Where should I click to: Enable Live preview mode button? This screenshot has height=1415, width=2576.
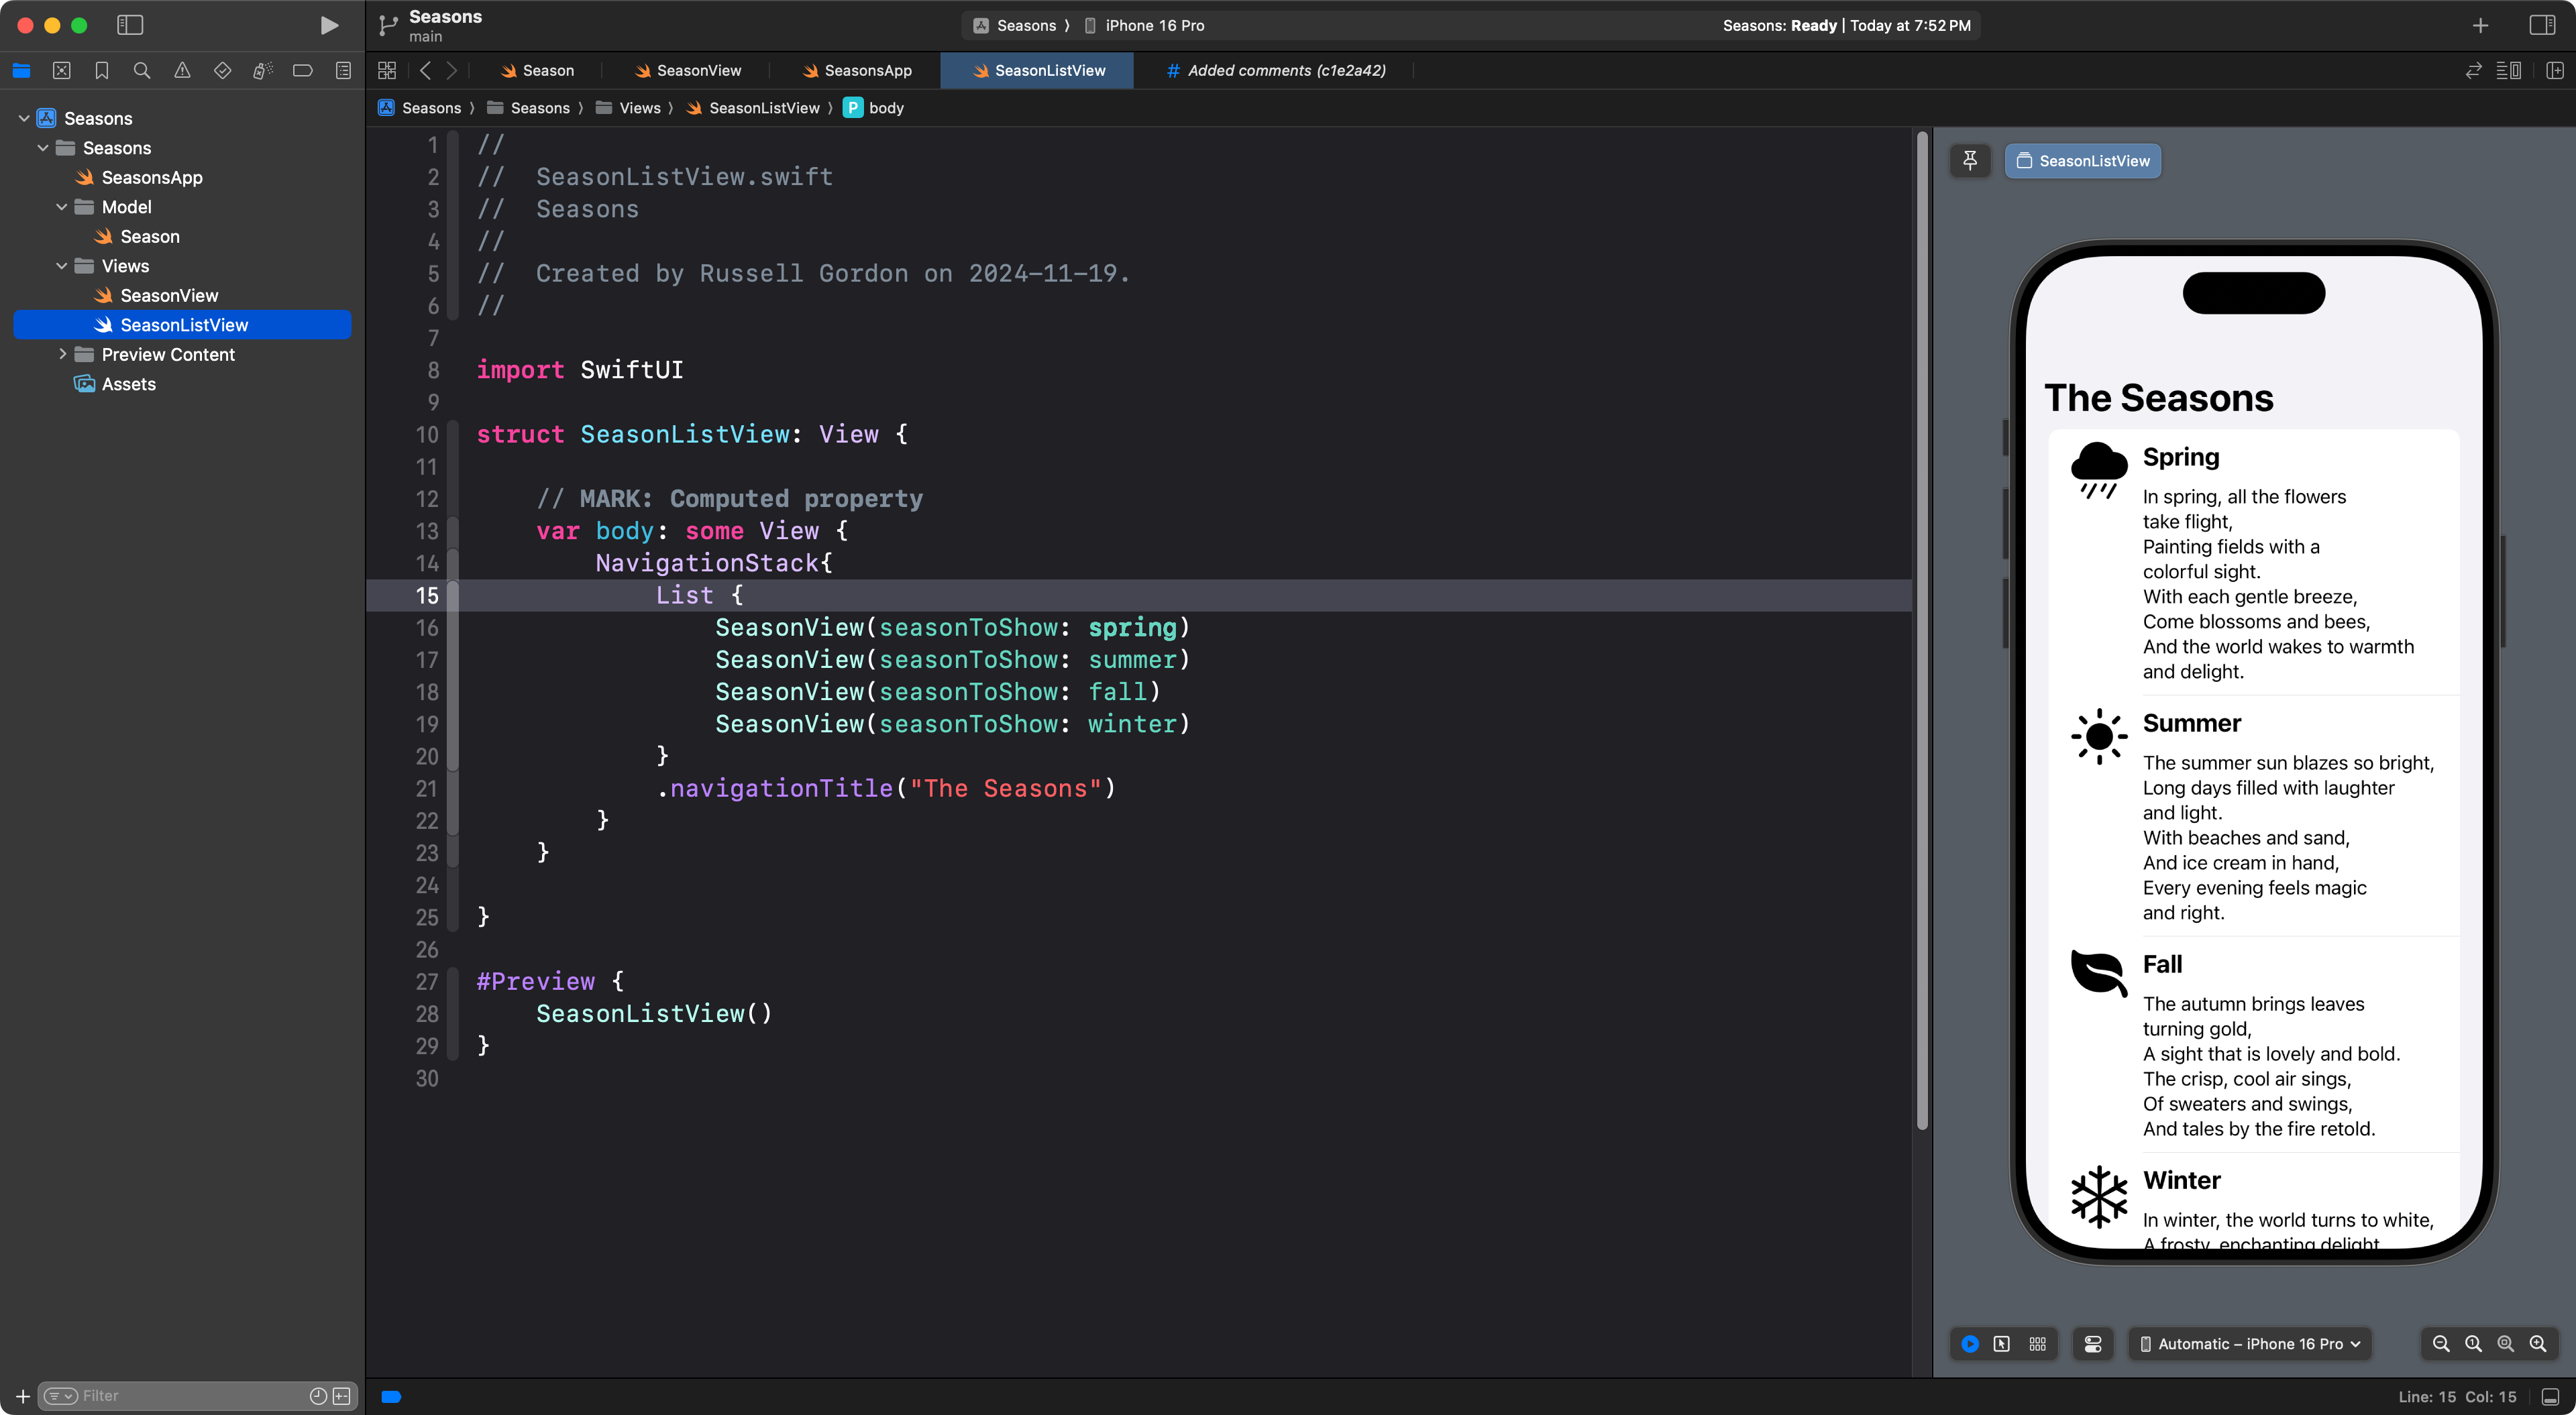tap(1970, 1344)
